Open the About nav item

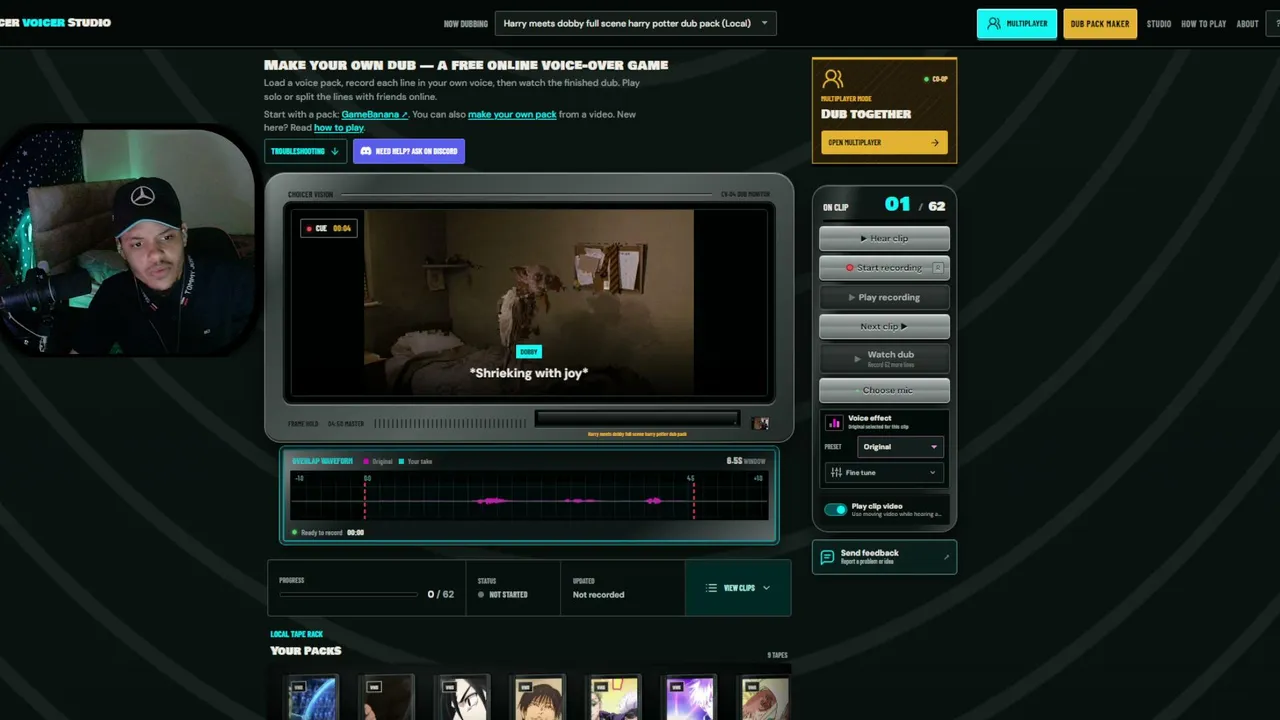pyautogui.click(x=1247, y=24)
